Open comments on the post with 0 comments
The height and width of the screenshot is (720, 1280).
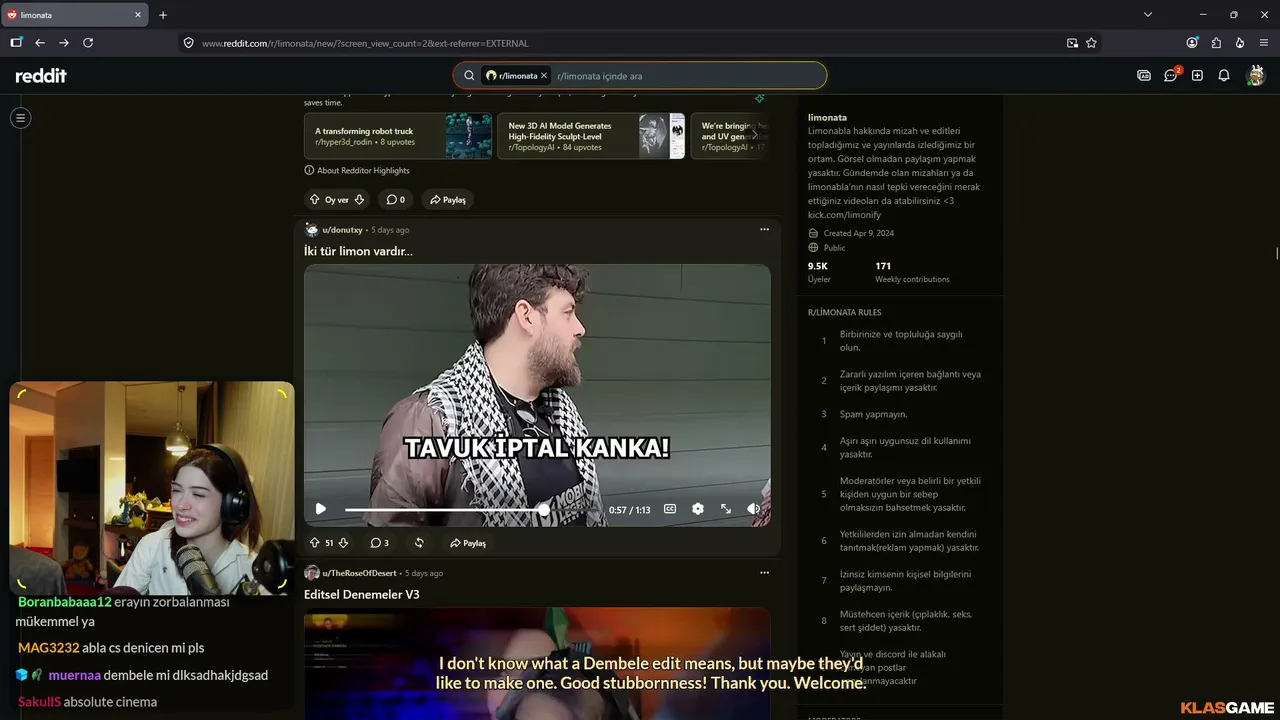tap(396, 200)
